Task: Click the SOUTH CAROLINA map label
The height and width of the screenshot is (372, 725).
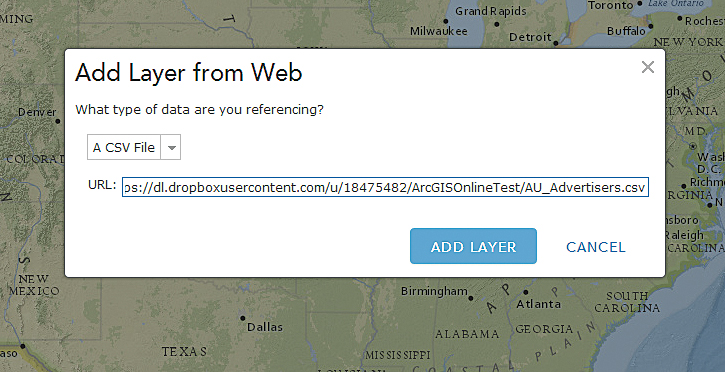Action: pyautogui.click(x=627, y=302)
